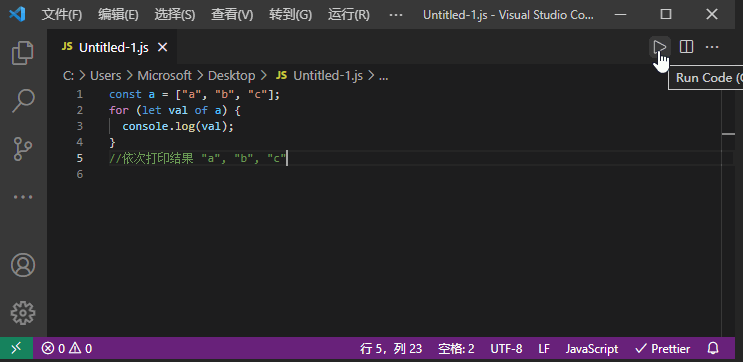The height and width of the screenshot is (362, 743).
Task: Open the 文件(F) menu
Action: point(62,15)
